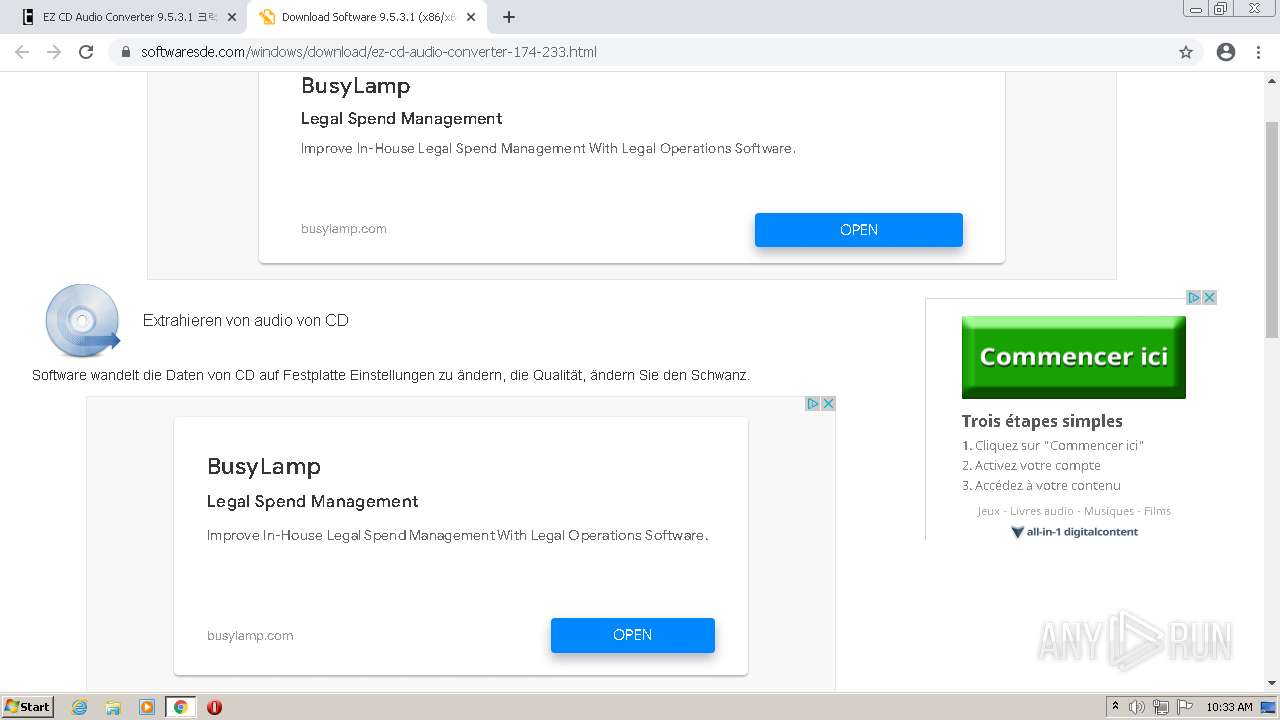Open the Chrome three-dot menu
This screenshot has height=720, width=1280.
(1258, 52)
